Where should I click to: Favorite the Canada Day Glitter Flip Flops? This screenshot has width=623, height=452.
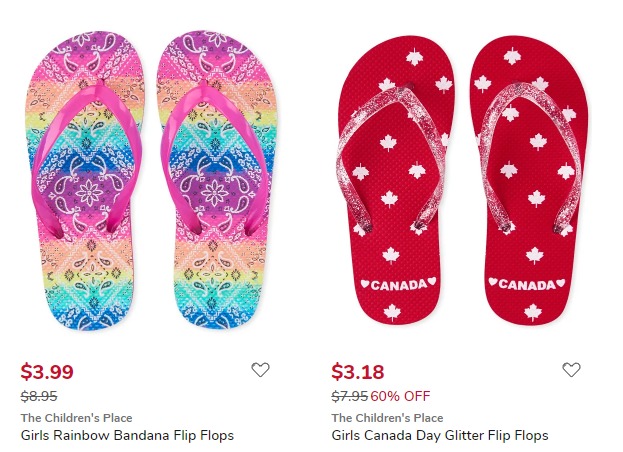pyautogui.click(x=571, y=370)
